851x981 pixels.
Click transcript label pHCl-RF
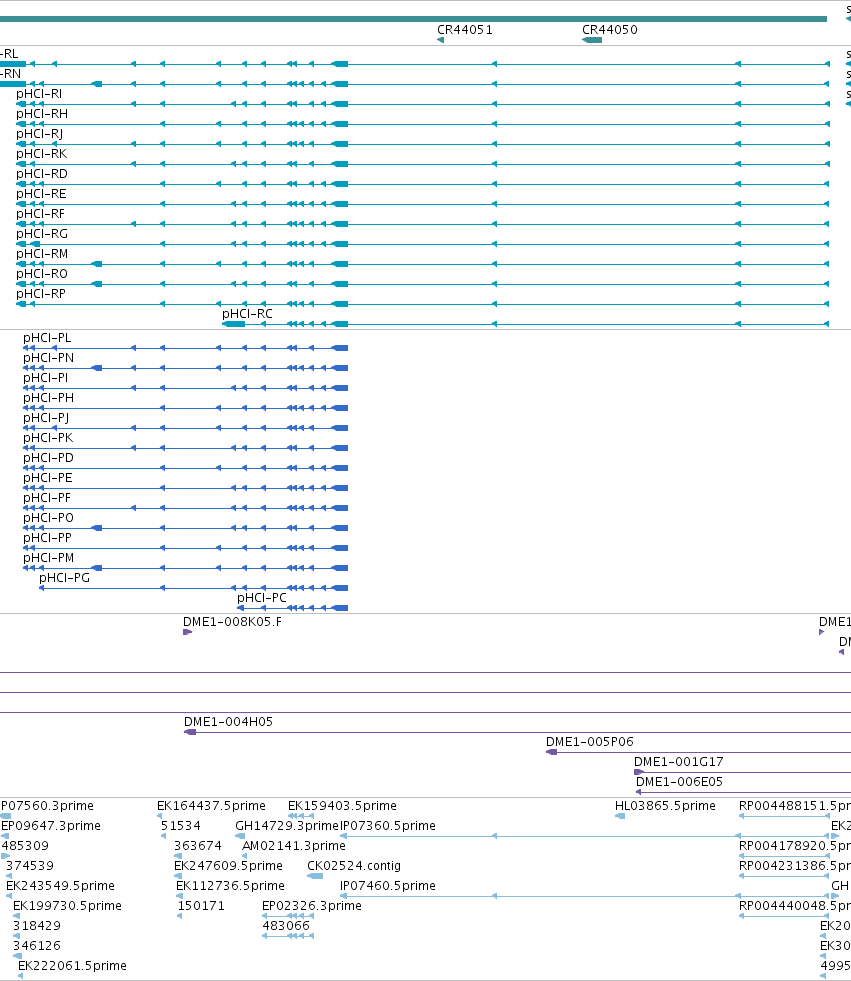(x=41, y=214)
